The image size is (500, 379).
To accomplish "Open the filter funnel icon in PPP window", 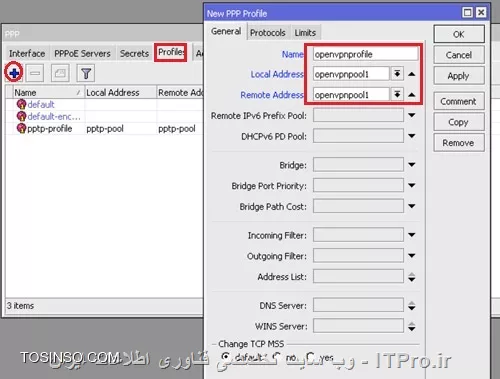I will [x=86, y=73].
